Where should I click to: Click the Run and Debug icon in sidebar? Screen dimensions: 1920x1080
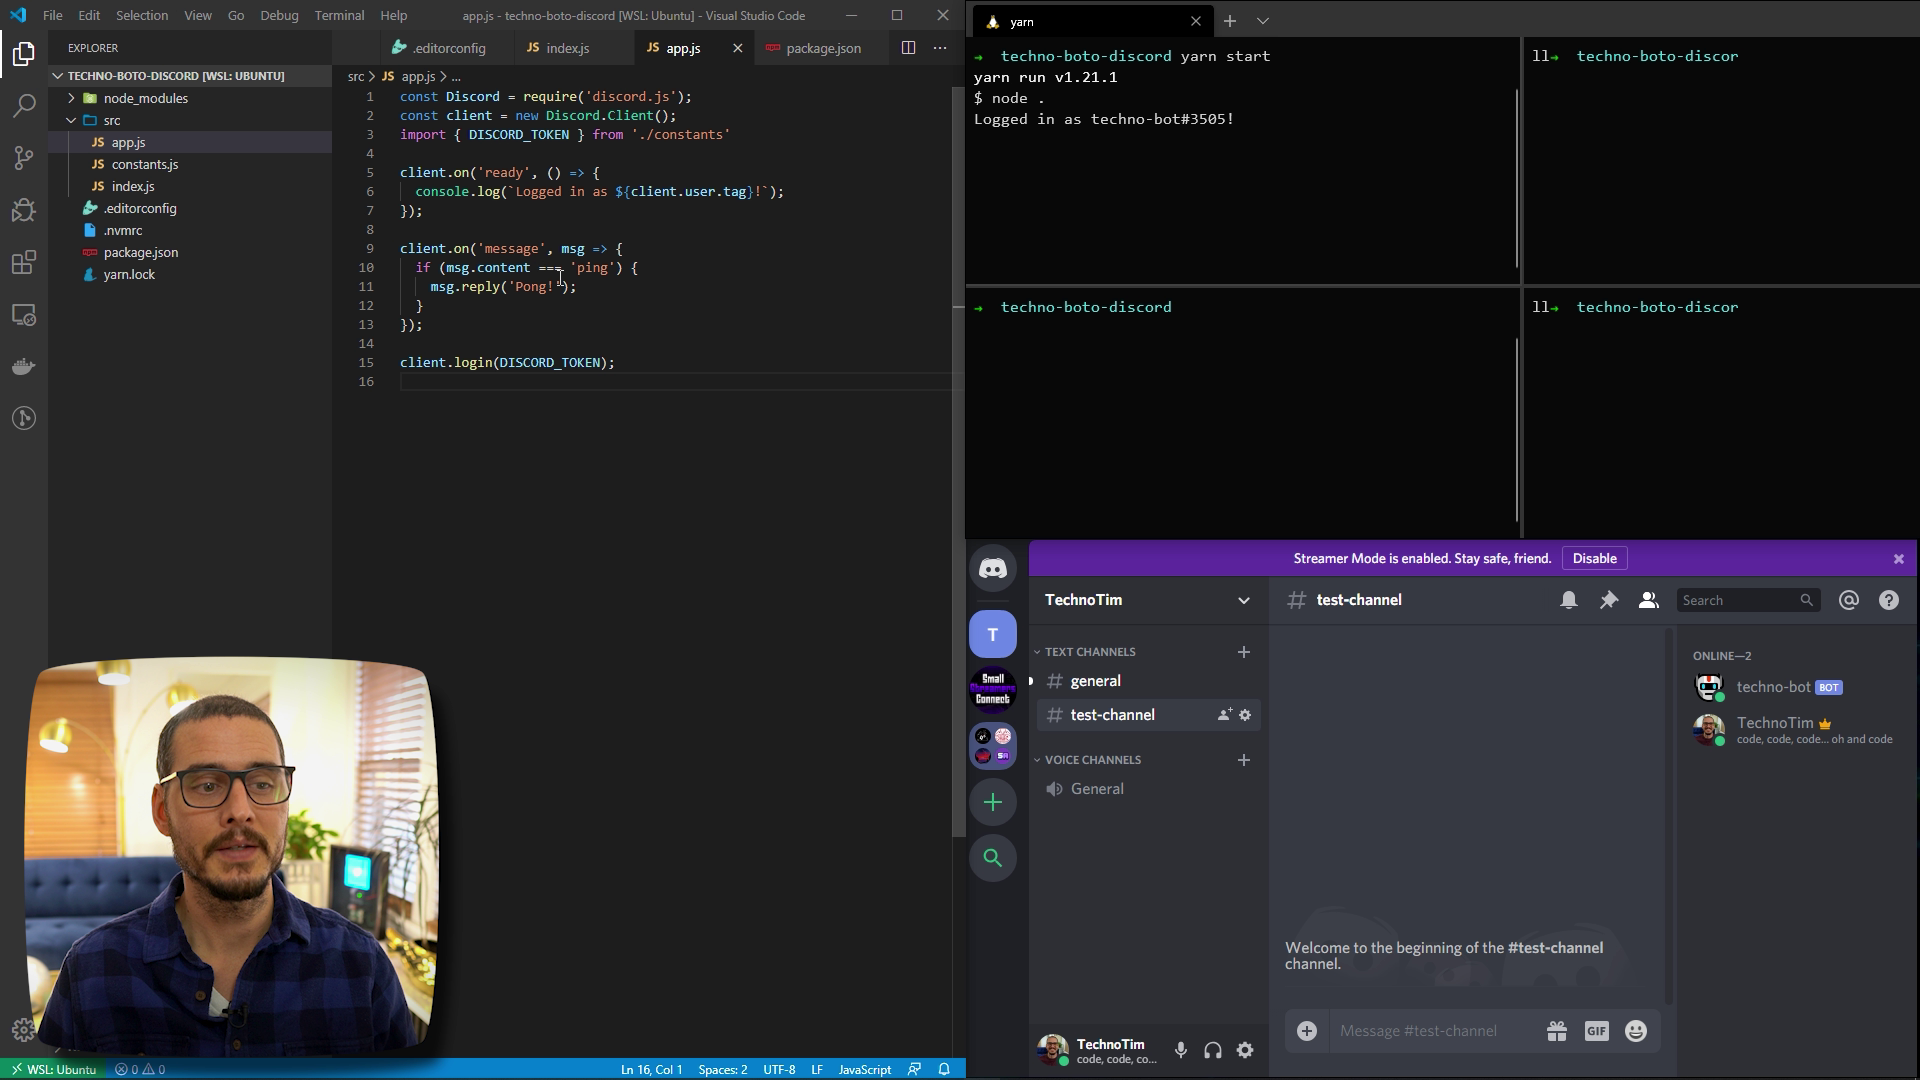point(24,210)
